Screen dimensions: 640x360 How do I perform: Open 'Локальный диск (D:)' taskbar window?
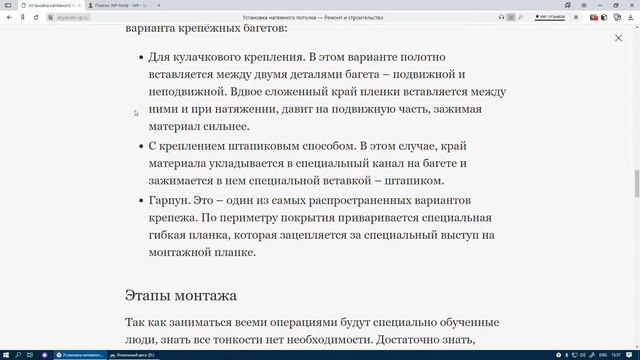click(133, 355)
